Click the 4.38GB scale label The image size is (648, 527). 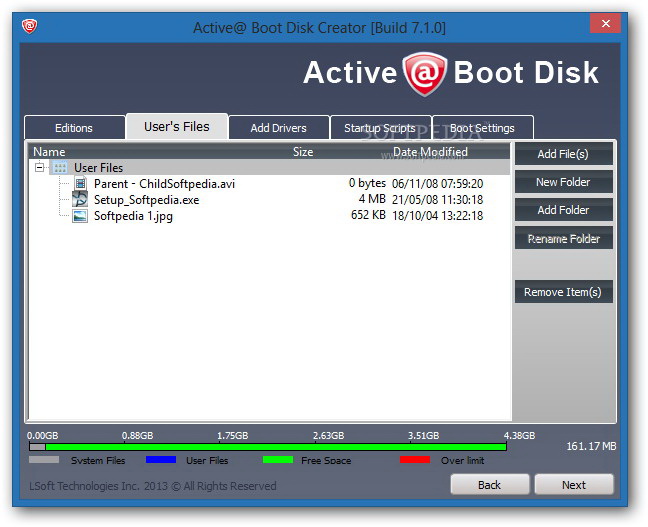click(x=519, y=436)
